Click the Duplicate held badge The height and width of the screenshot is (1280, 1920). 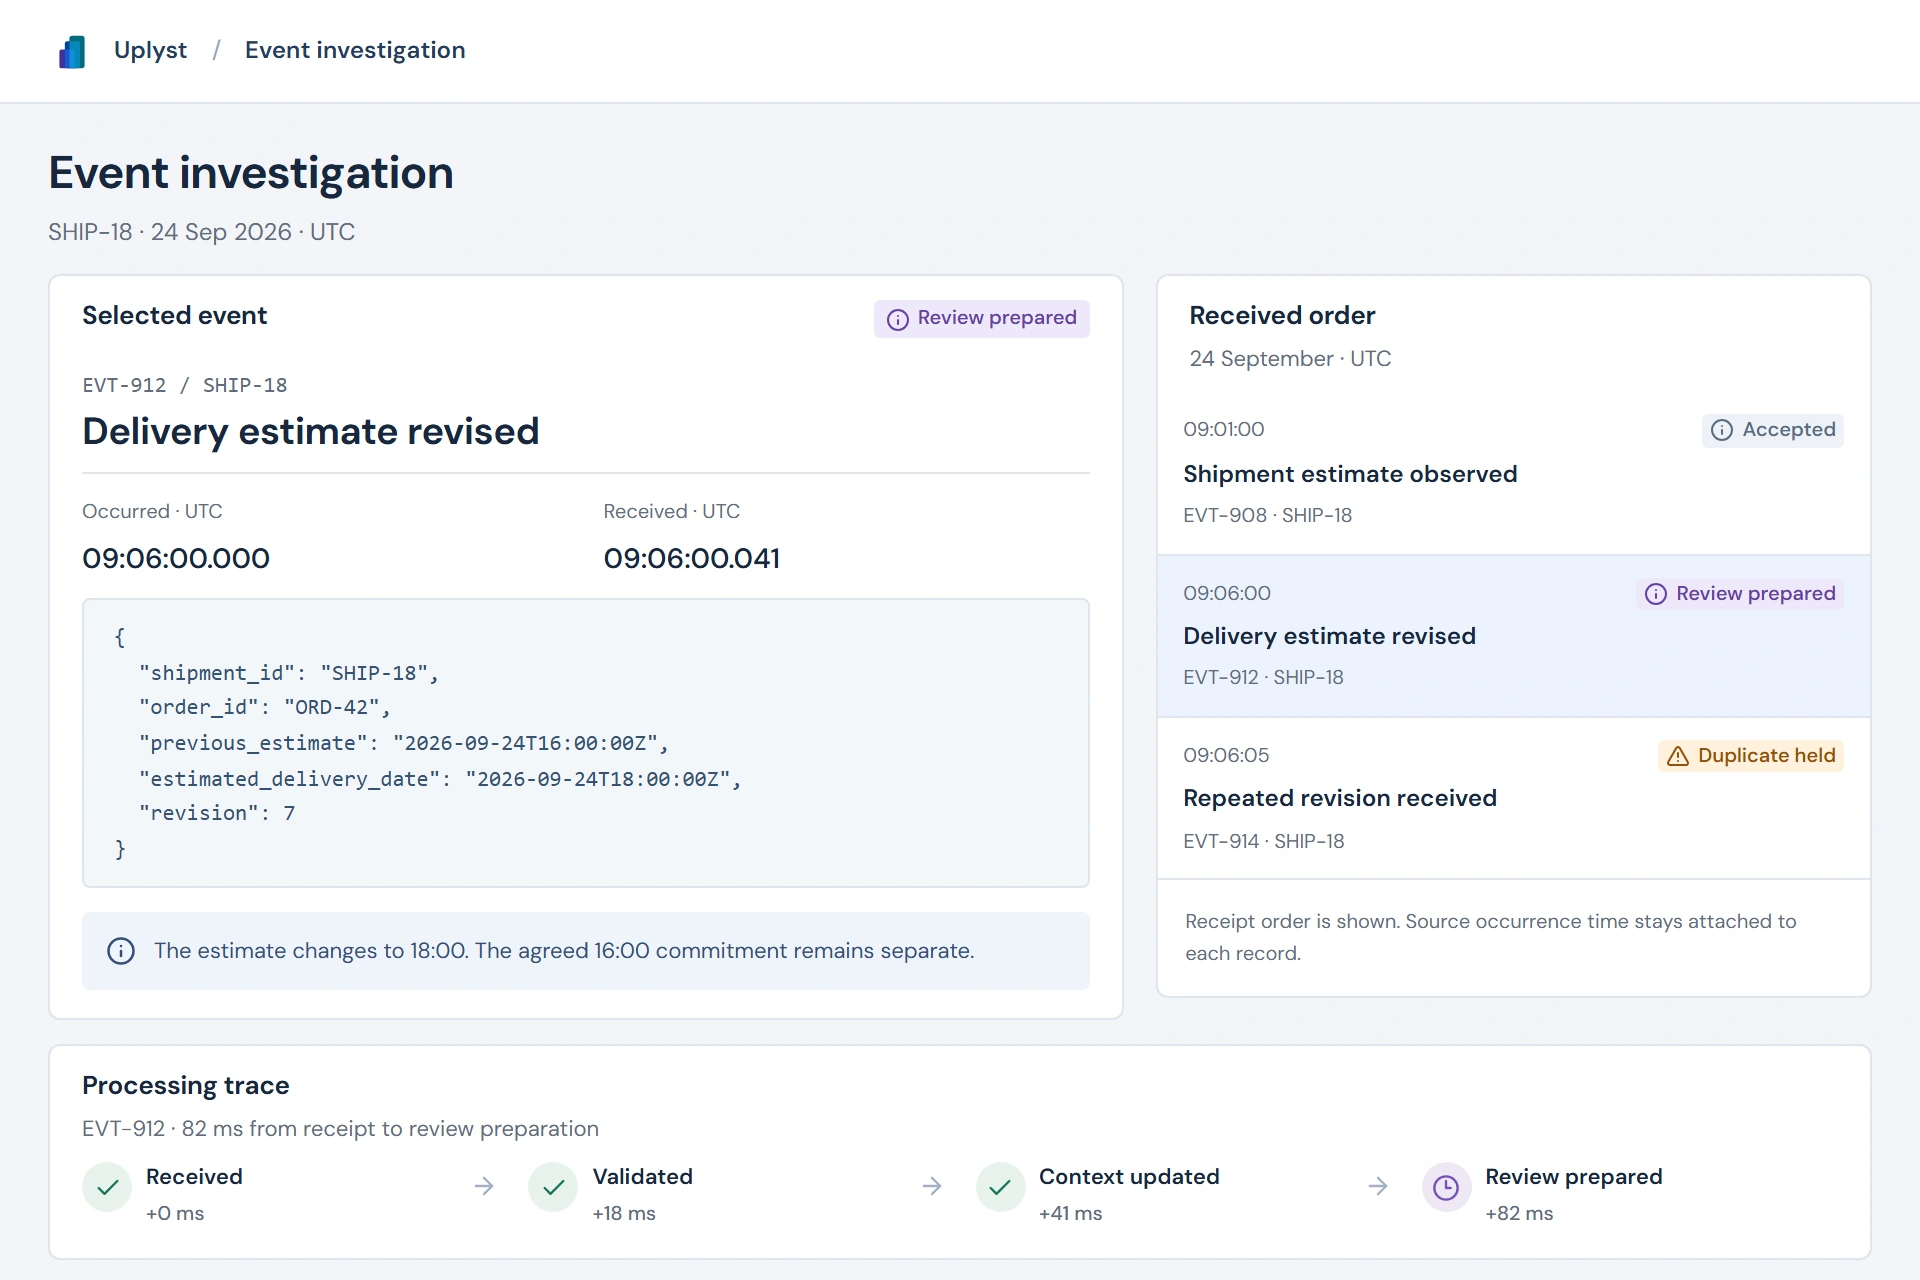click(1750, 755)
